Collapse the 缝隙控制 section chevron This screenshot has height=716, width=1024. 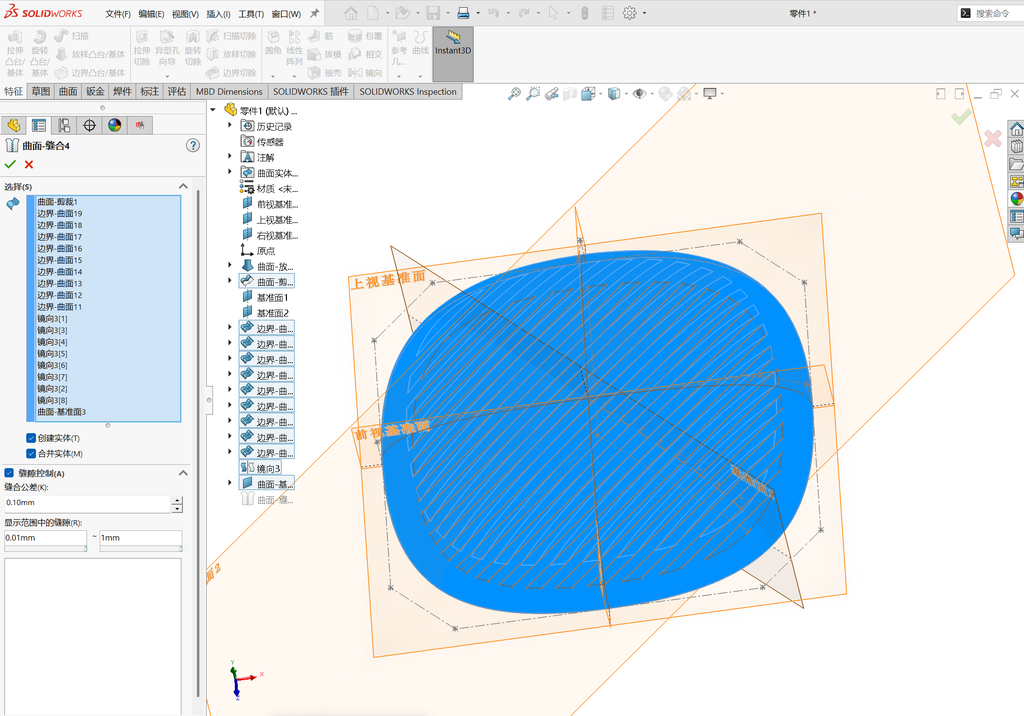tap(184, 472)
